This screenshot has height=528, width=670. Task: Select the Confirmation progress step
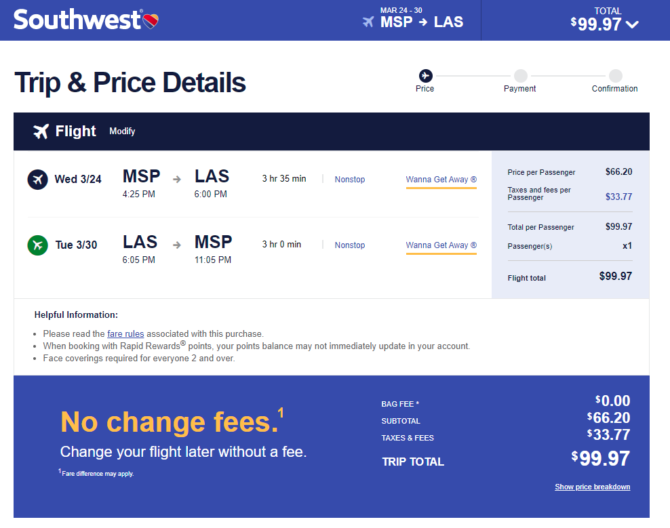coord(615,81)
